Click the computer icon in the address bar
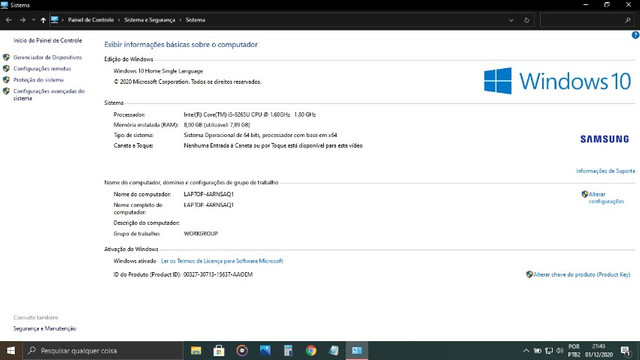Image resolution: width=640 pixels, height=360 pixels. 55,20
